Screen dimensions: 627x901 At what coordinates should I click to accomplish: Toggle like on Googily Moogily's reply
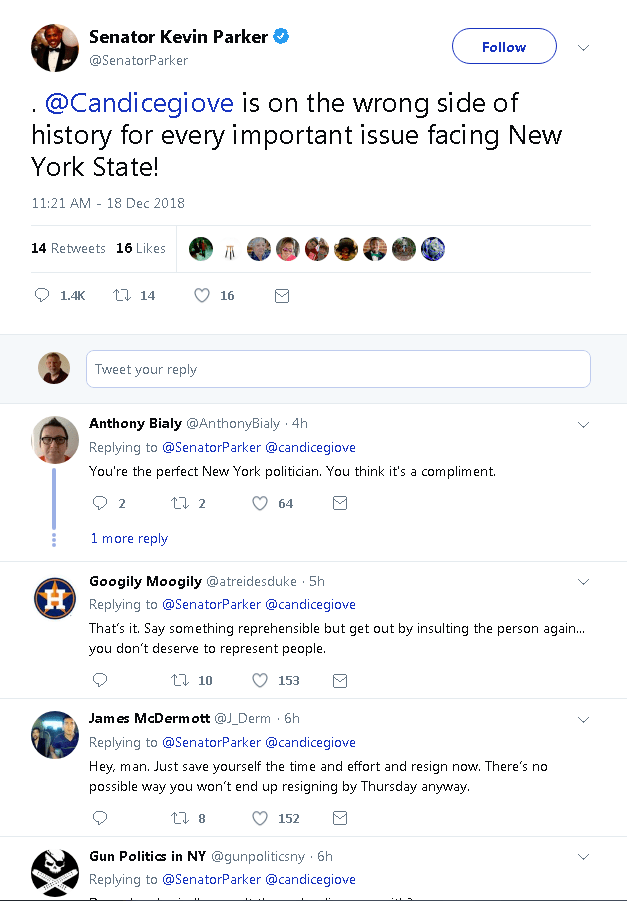[260, 680]
